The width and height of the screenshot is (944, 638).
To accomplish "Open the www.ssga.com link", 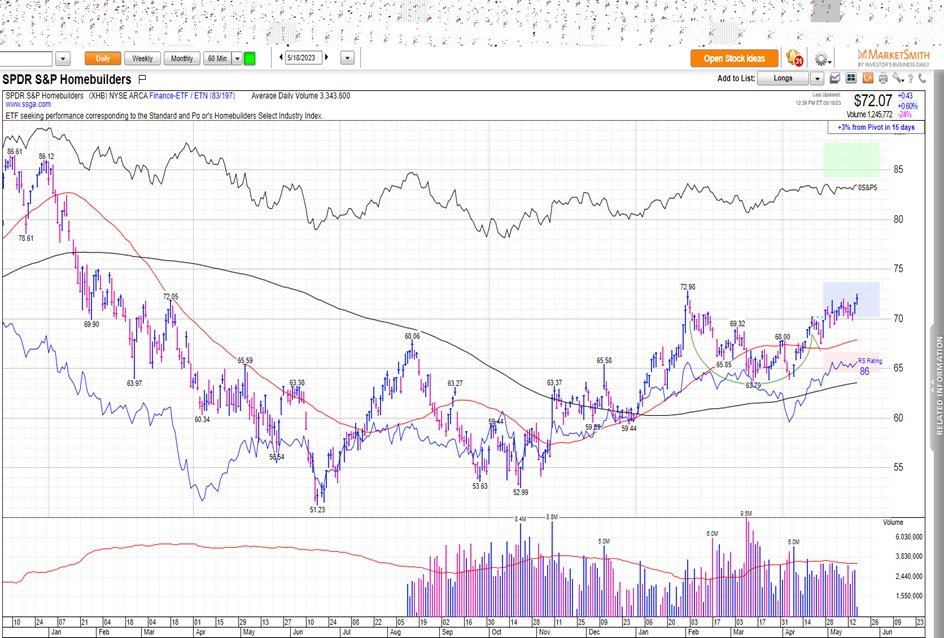I will 28,104.
